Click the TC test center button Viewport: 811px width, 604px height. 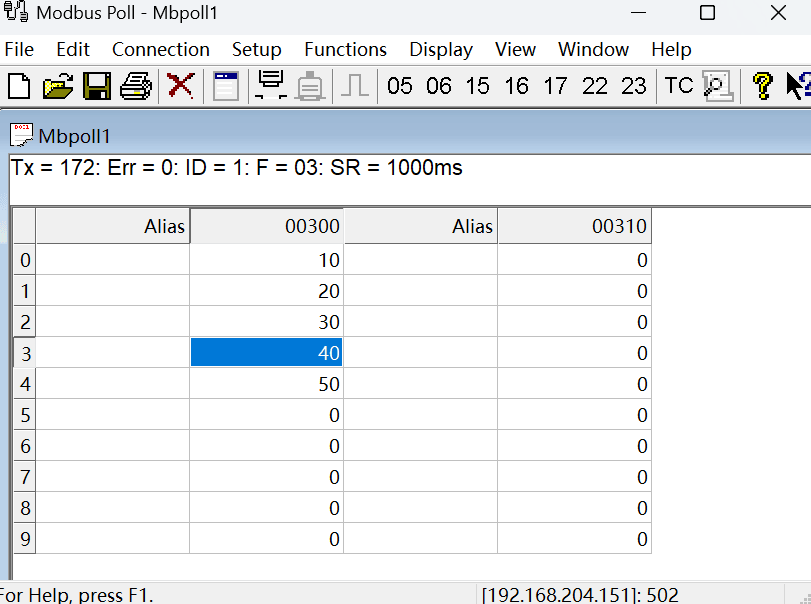(679, 86)
